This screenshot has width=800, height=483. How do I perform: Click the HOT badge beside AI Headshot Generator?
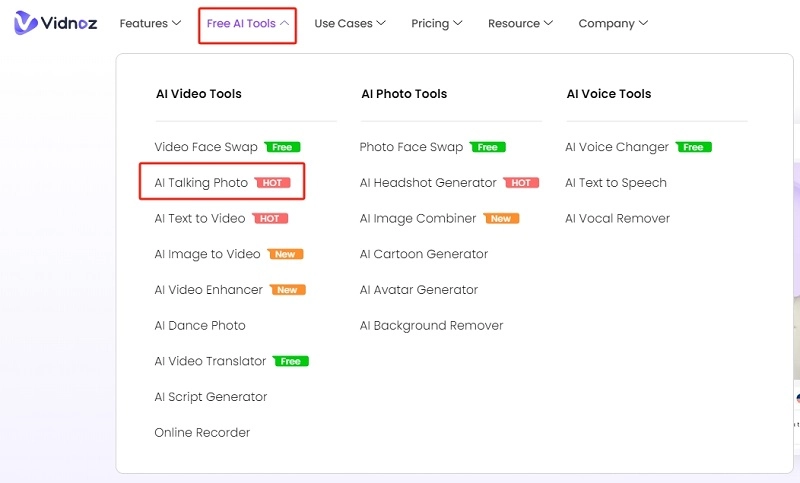click(x=521, y=183)
